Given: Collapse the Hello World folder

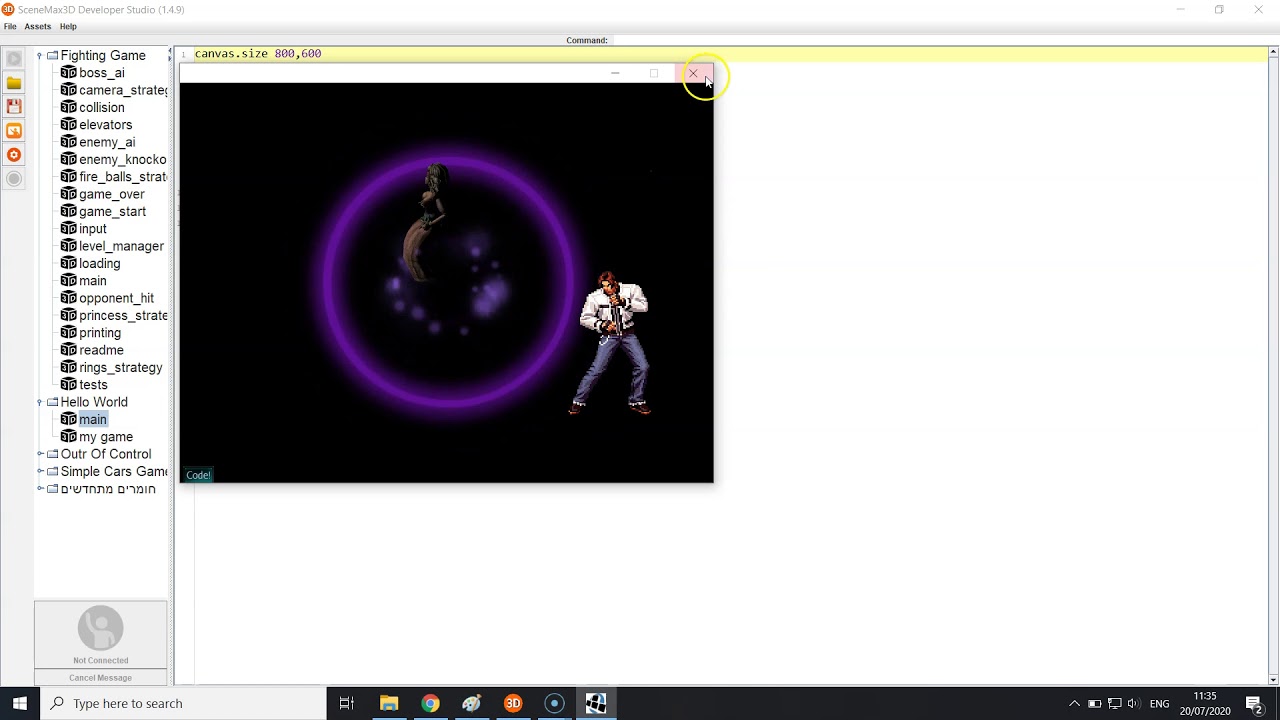Looking at the screenshot, I should coord(40,402).
